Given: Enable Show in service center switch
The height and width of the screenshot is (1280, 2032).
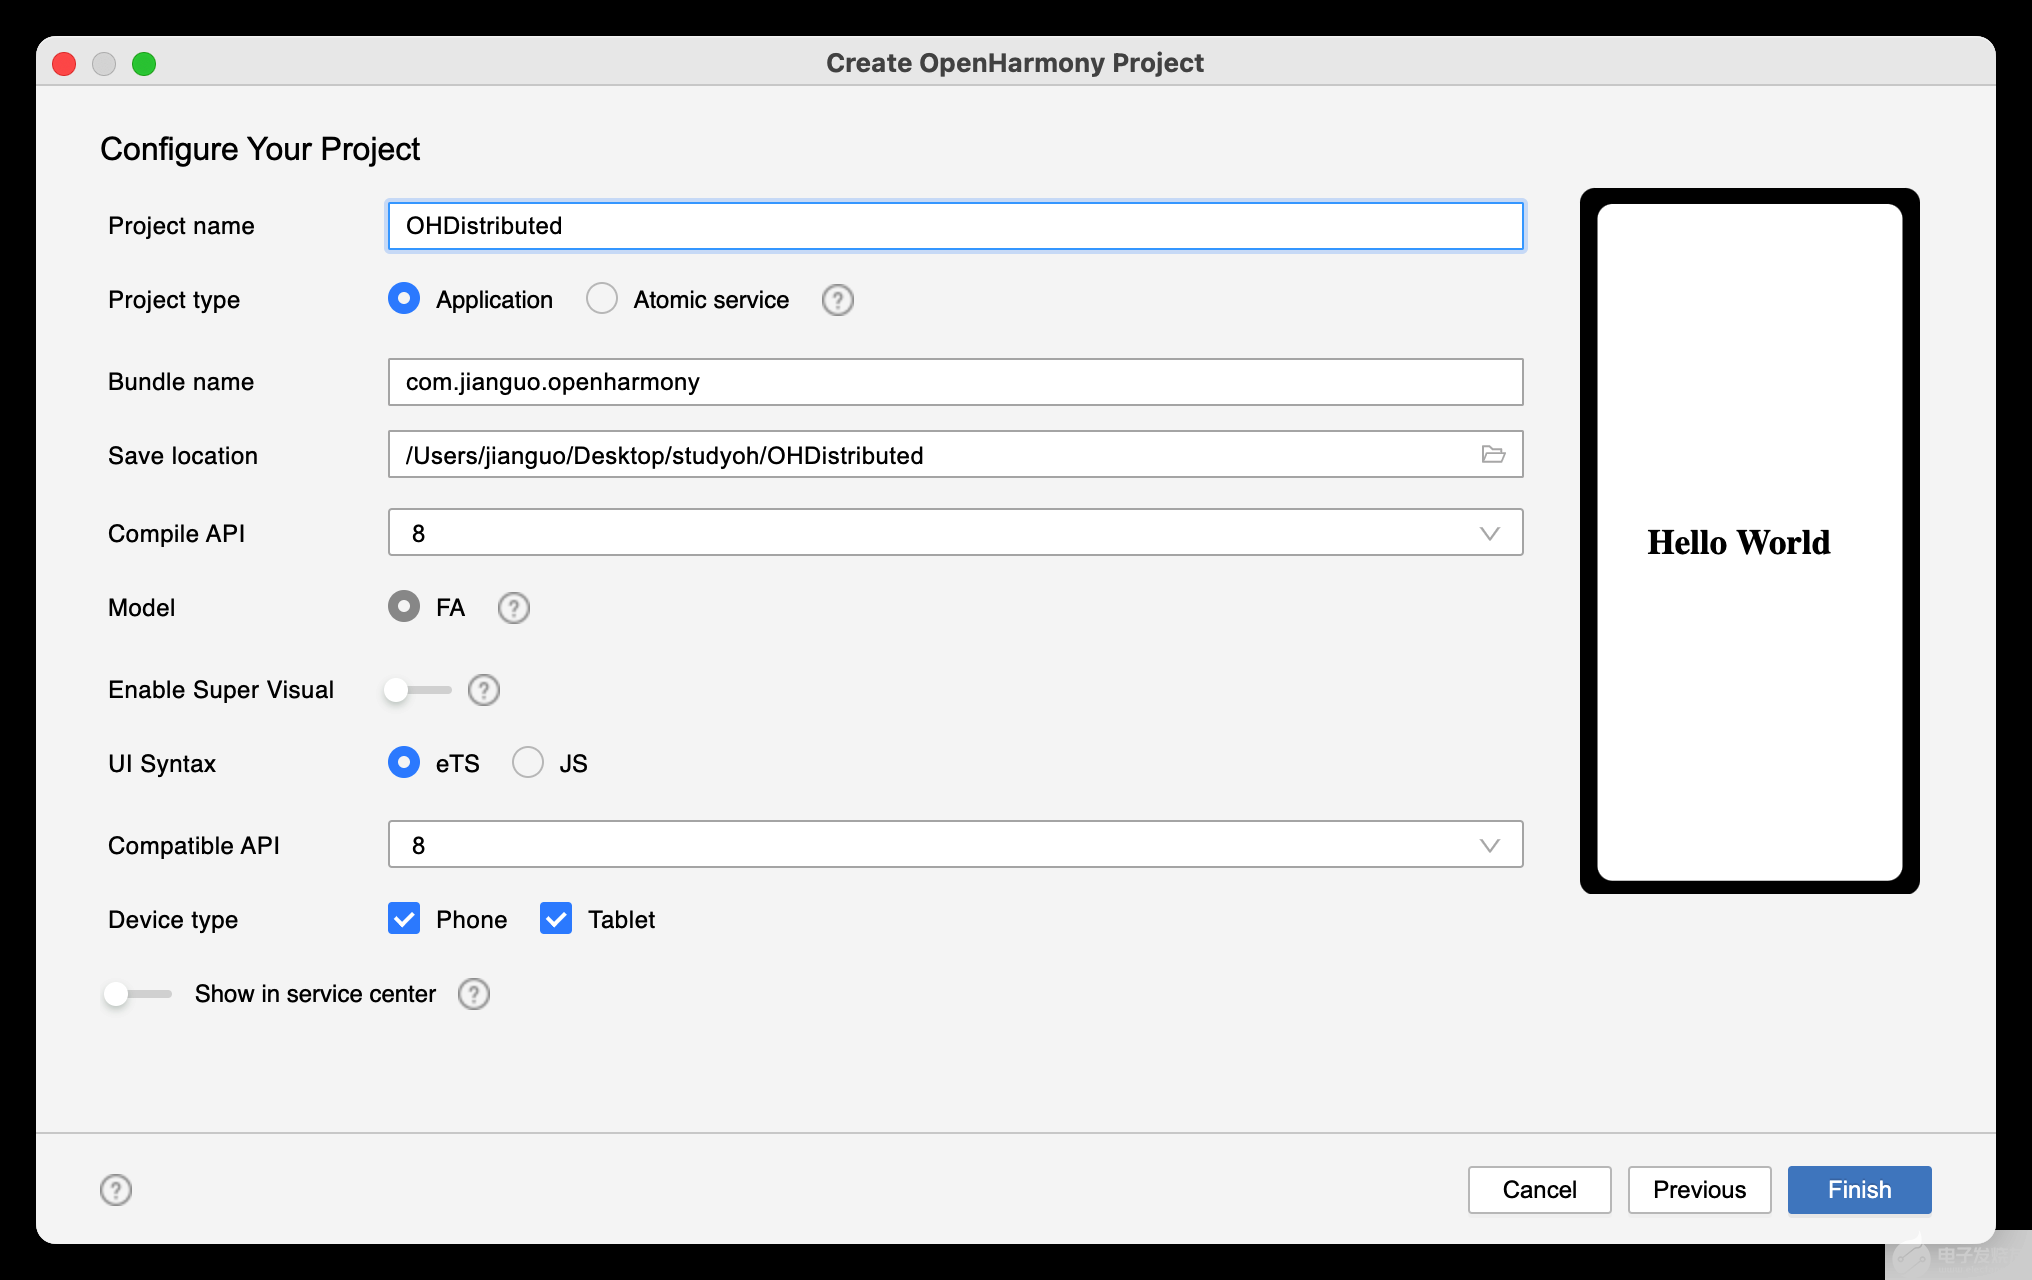Looking at the screenshot, I should pyautogui.click(x=136, y=994).
